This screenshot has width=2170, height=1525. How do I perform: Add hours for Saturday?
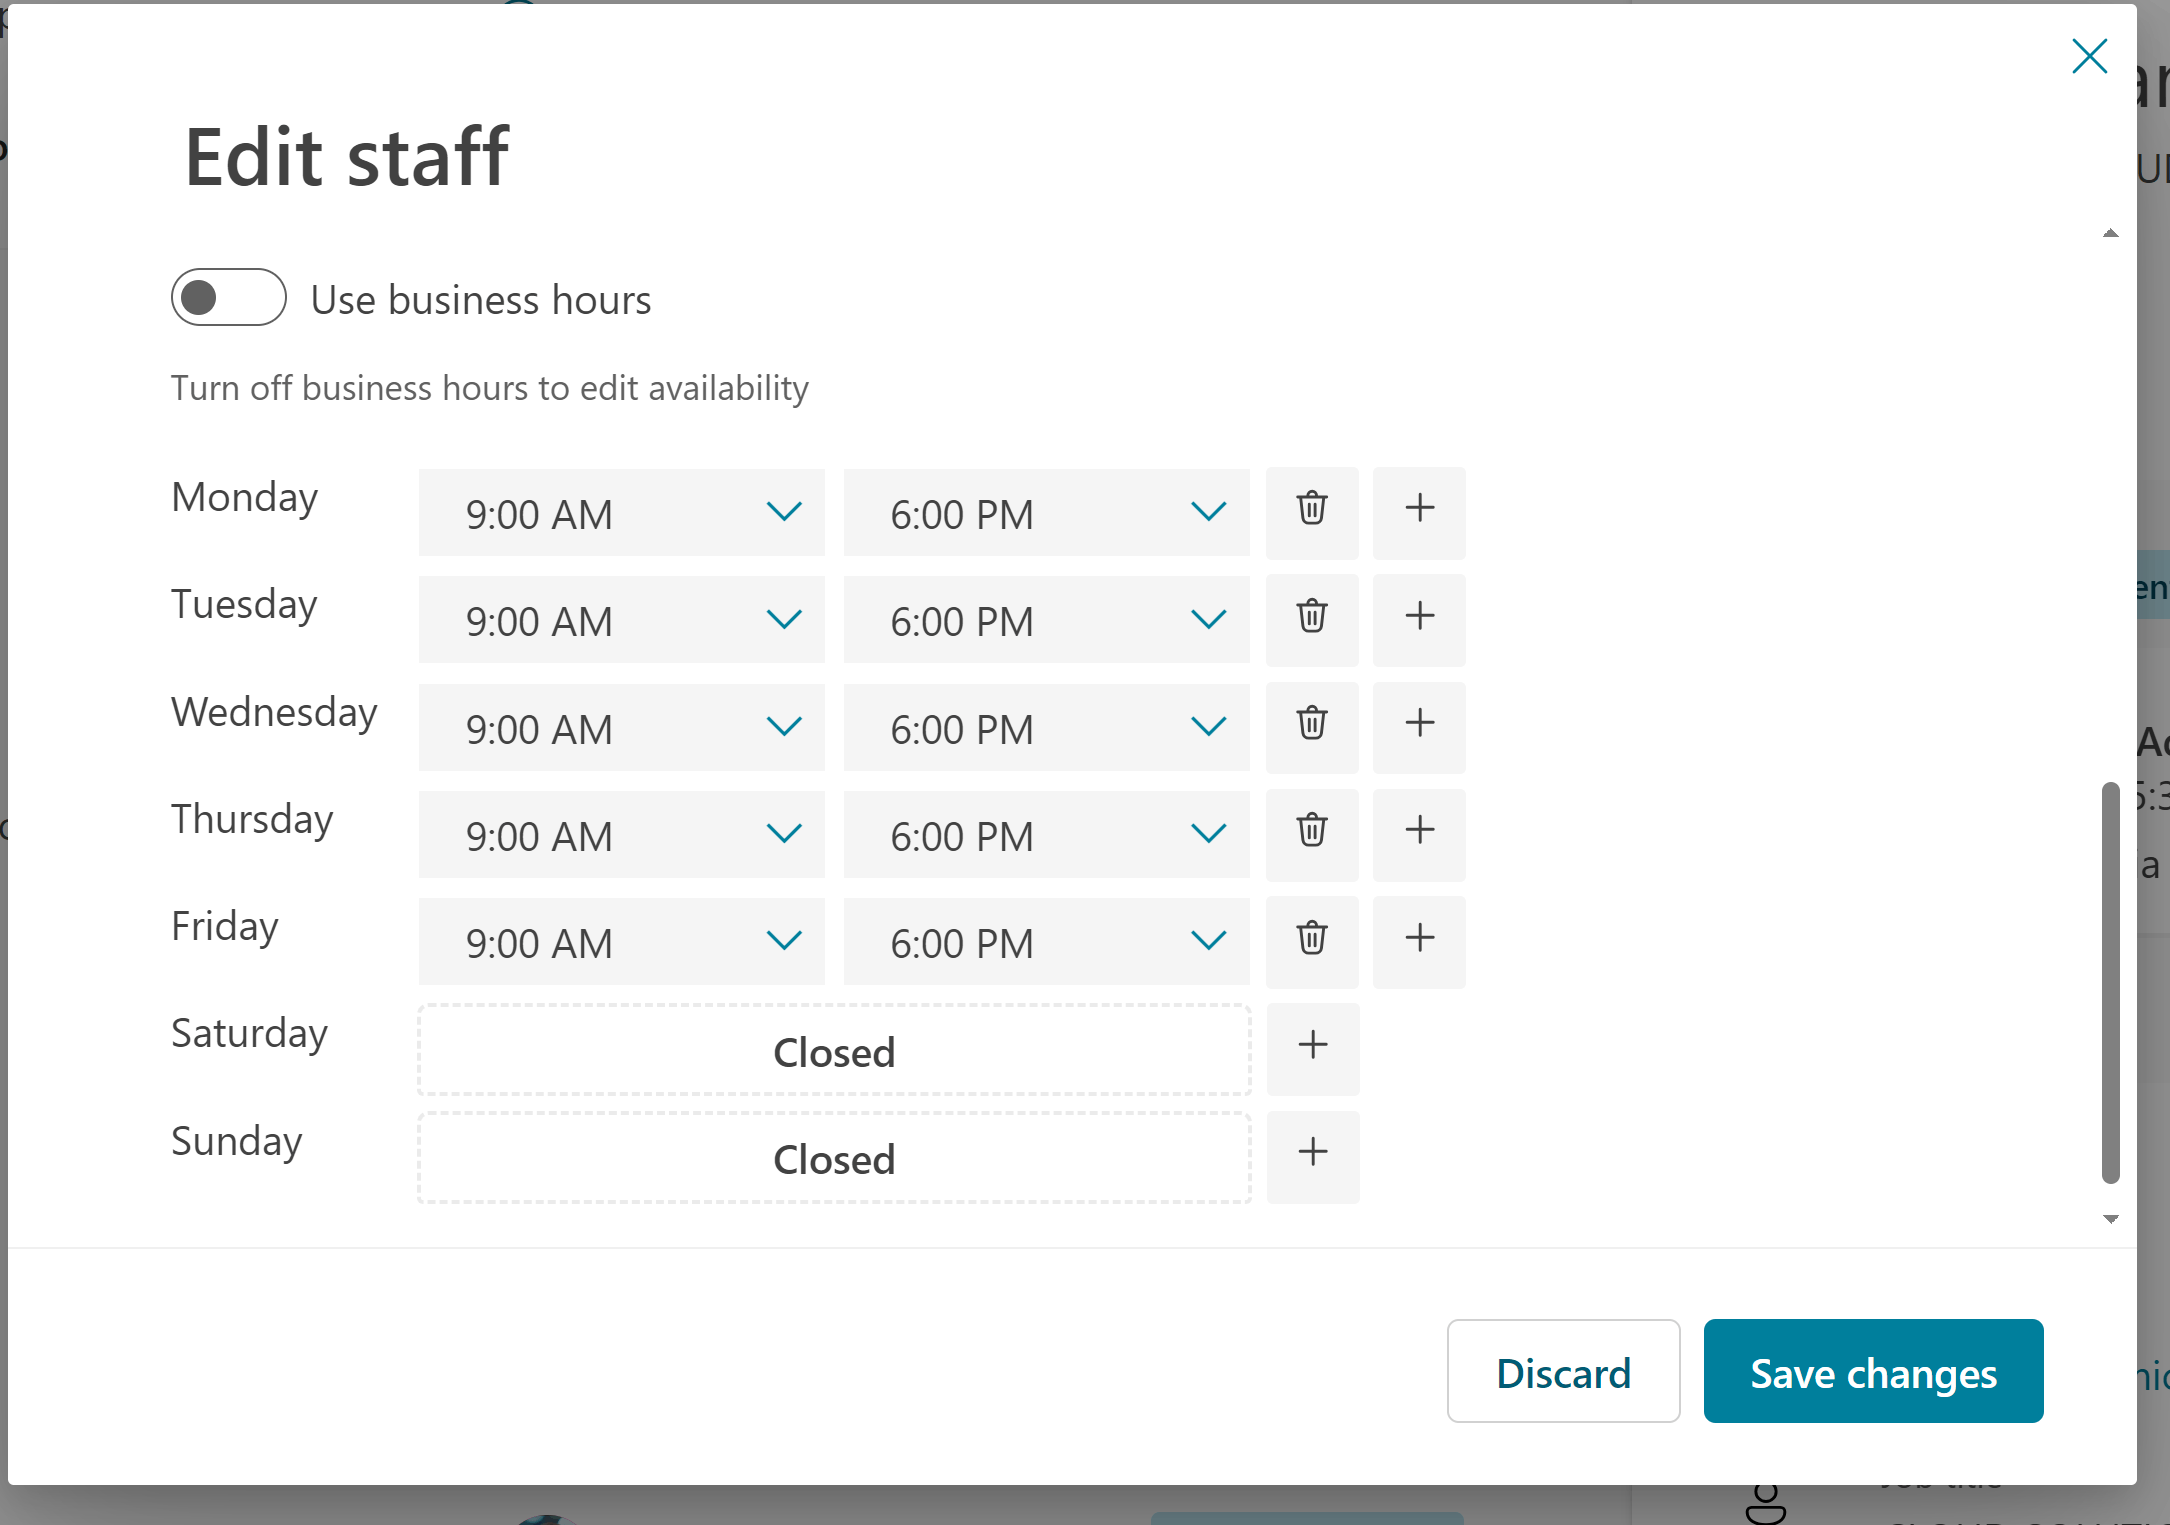[1312, 1048]
